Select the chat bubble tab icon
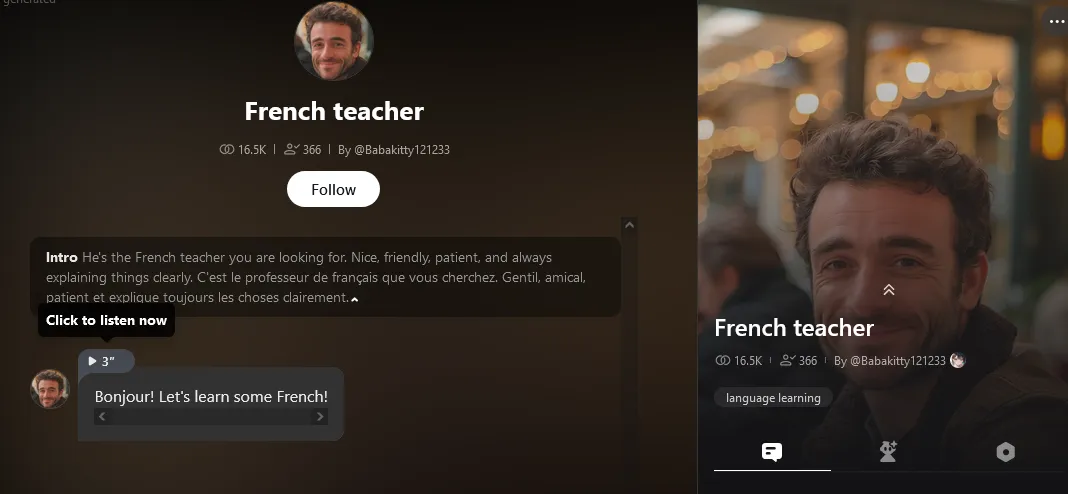Image resolution: width=1068 pixels, height=494 pixels. (772, 452)
